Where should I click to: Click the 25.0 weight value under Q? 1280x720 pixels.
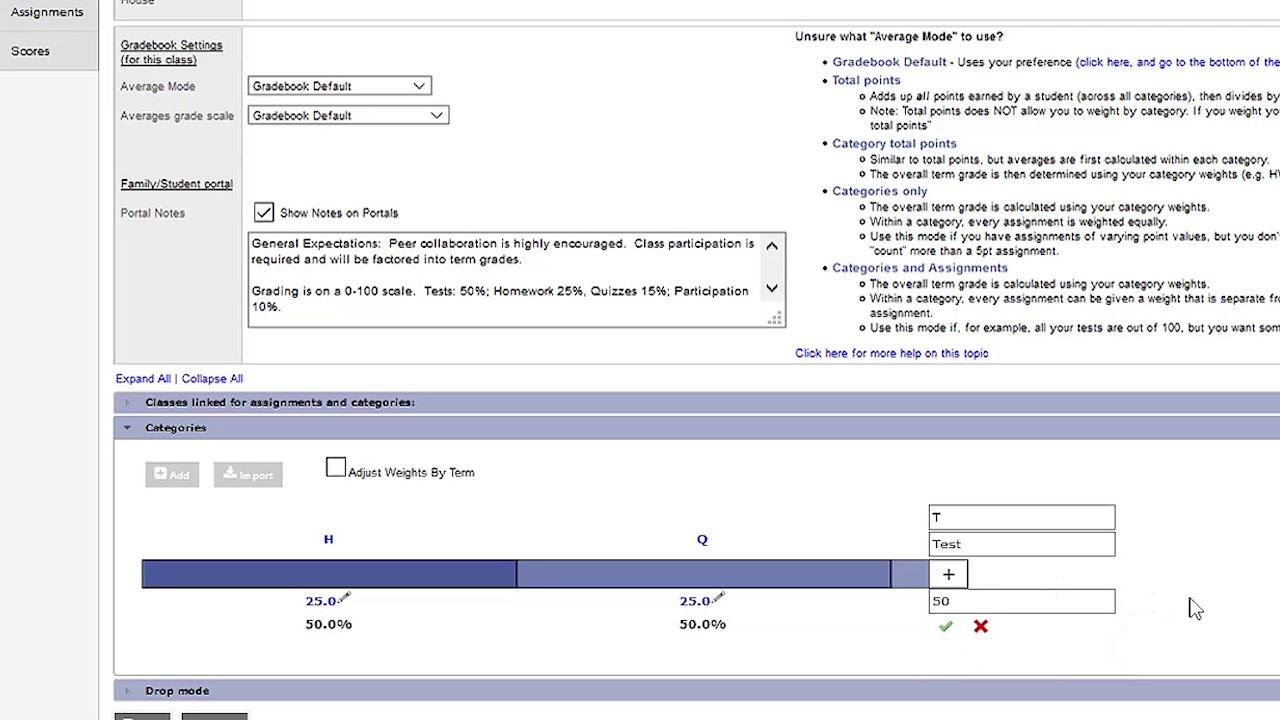(x=695, y=601)
